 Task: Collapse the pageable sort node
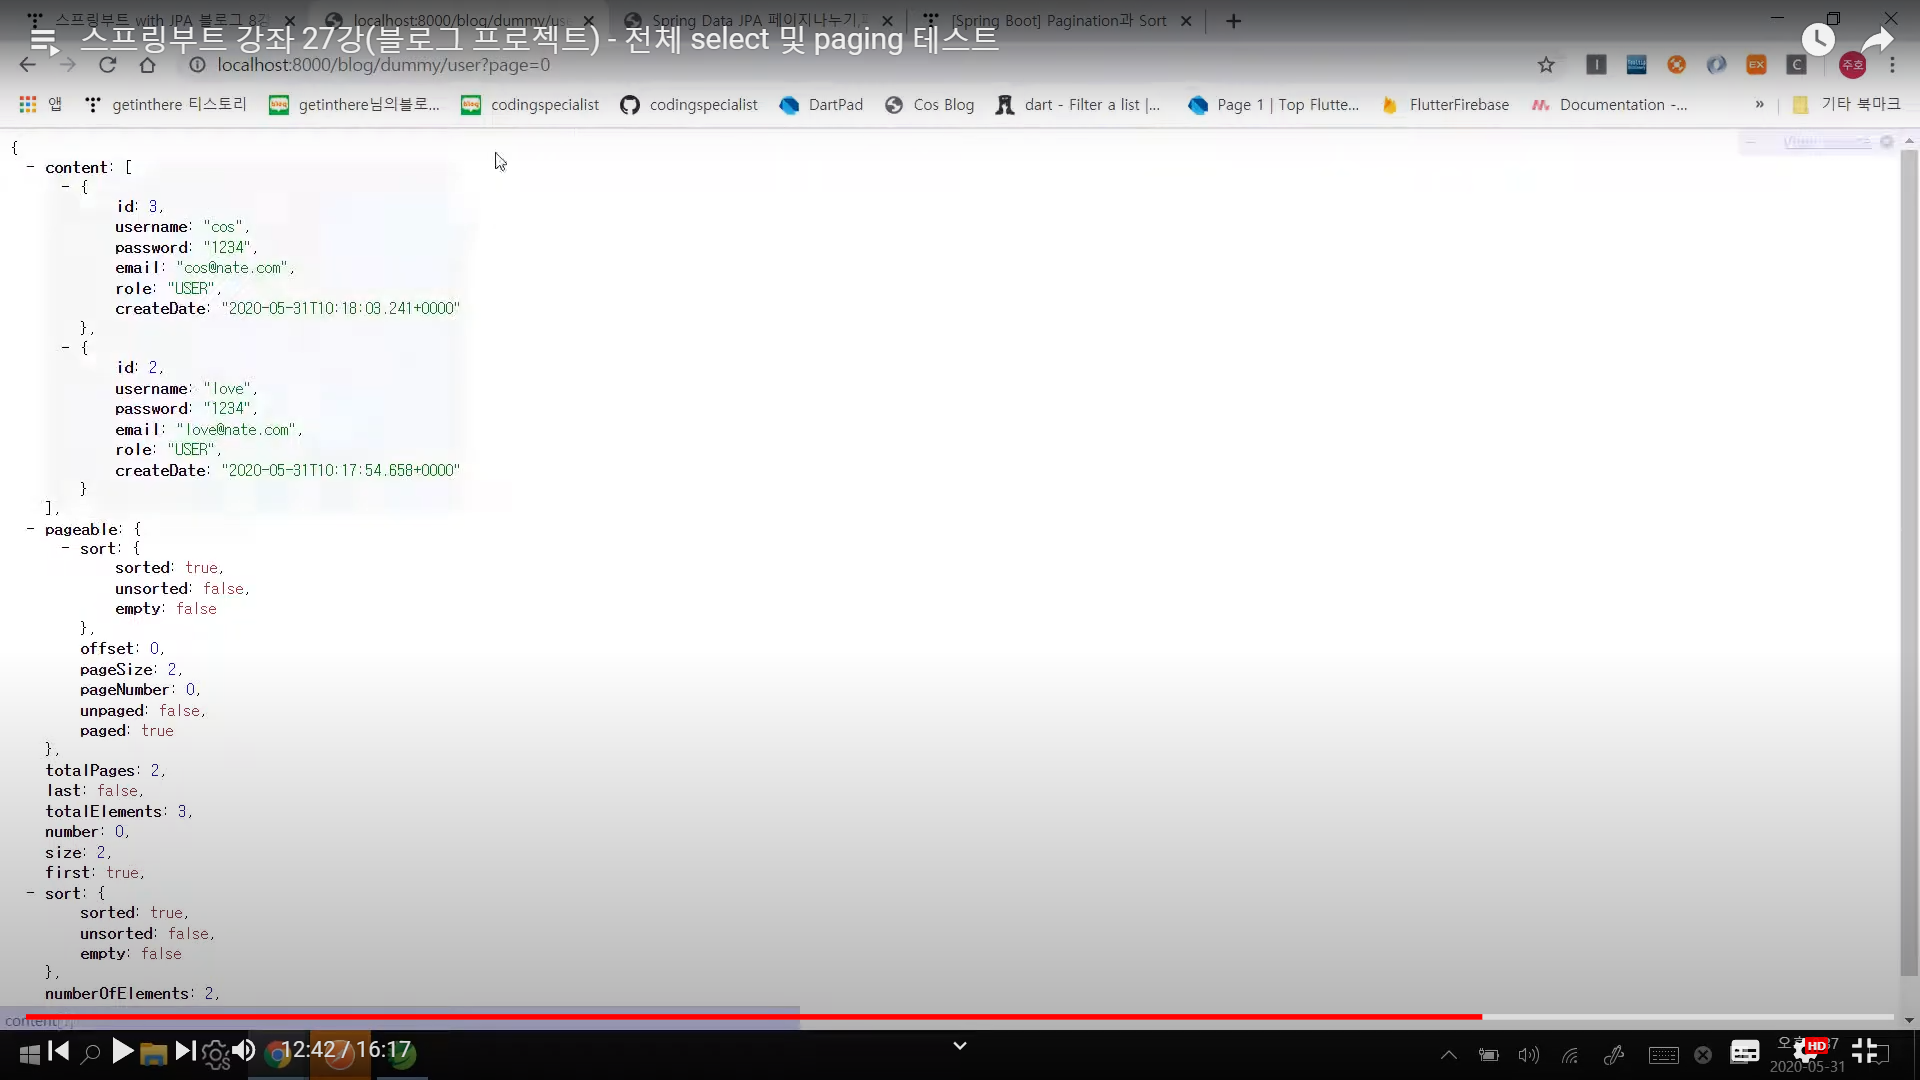[x=66, y=549]
